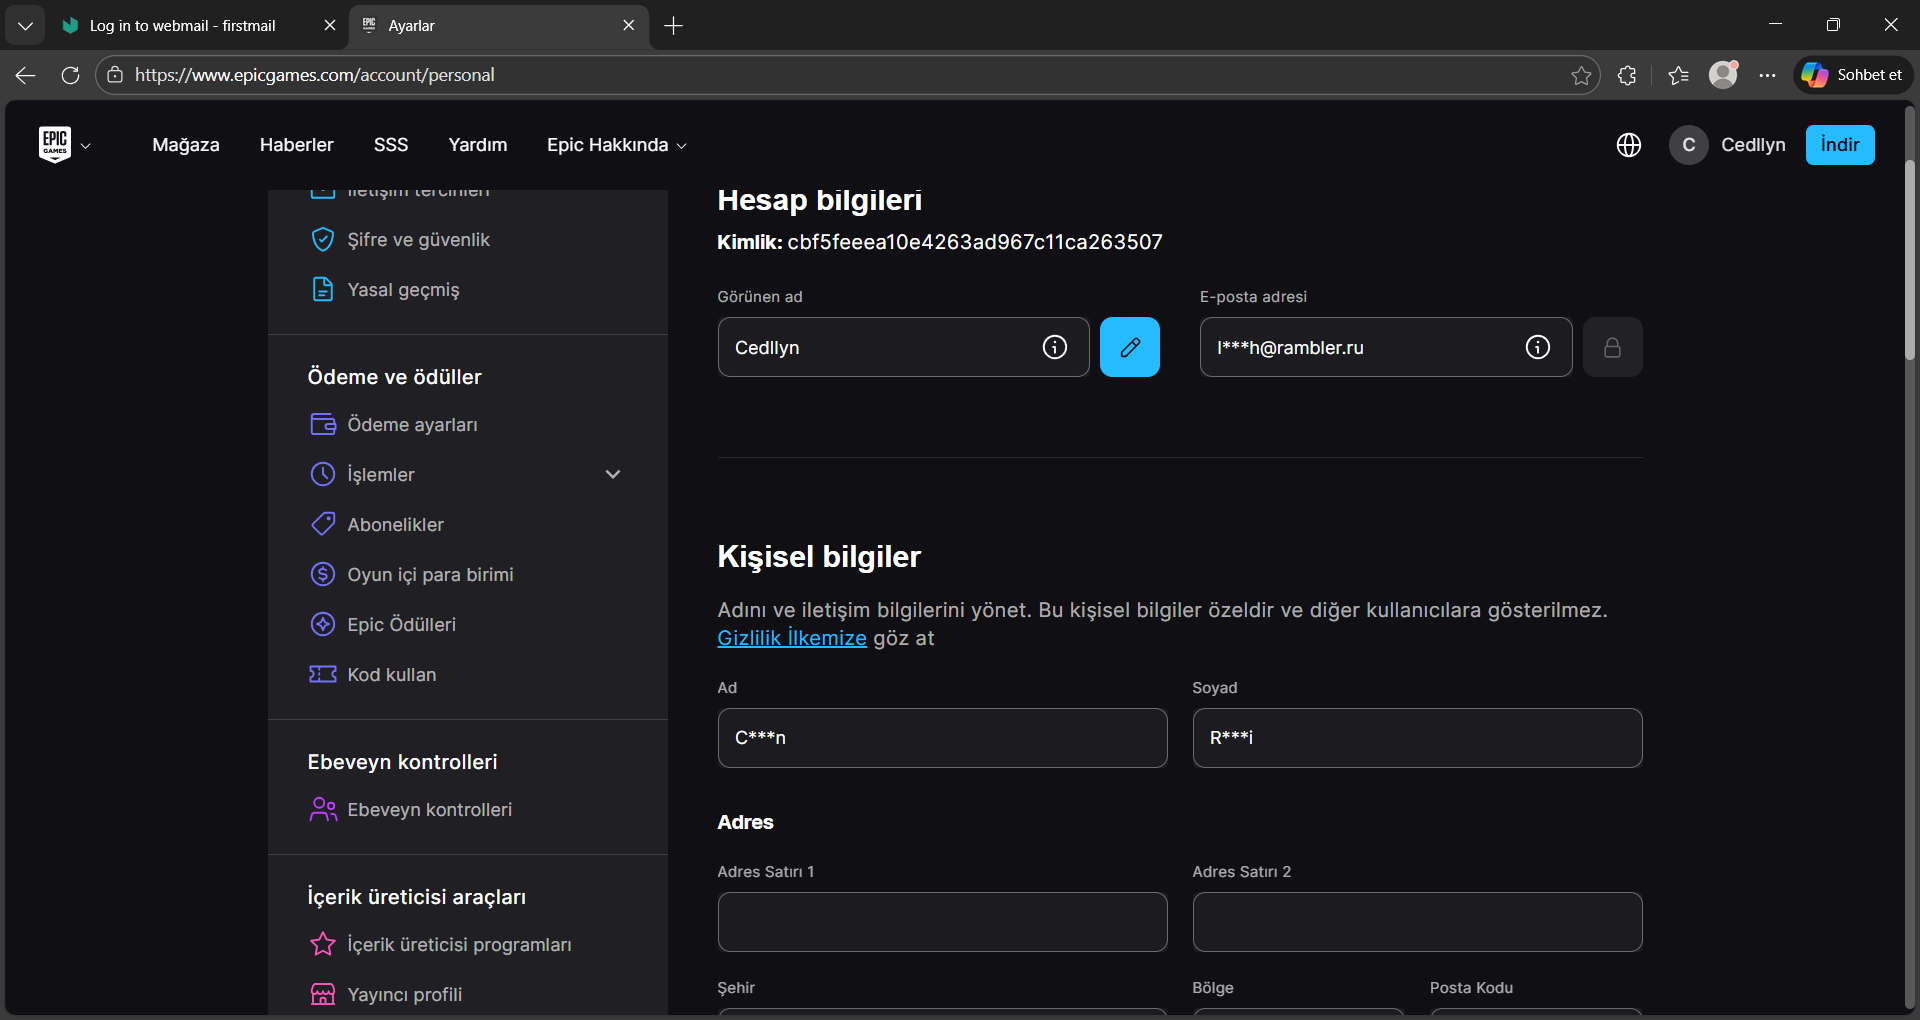Click the address bar URL
Screen dimensions: 1920x1020
315,75
